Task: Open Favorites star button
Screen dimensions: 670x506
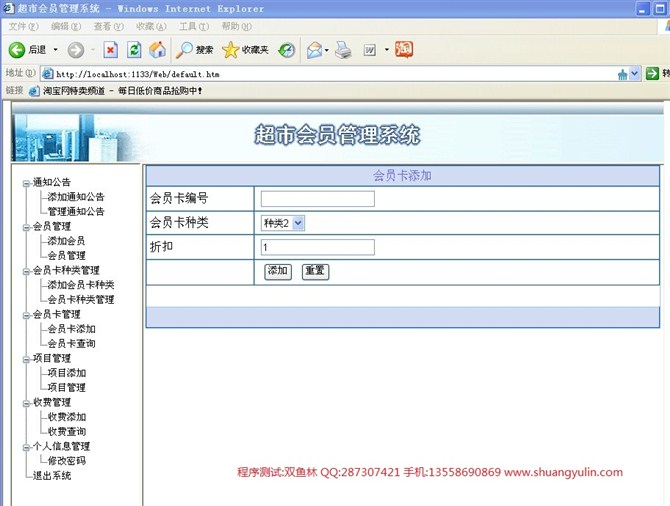Action: (x=245, y=50)
